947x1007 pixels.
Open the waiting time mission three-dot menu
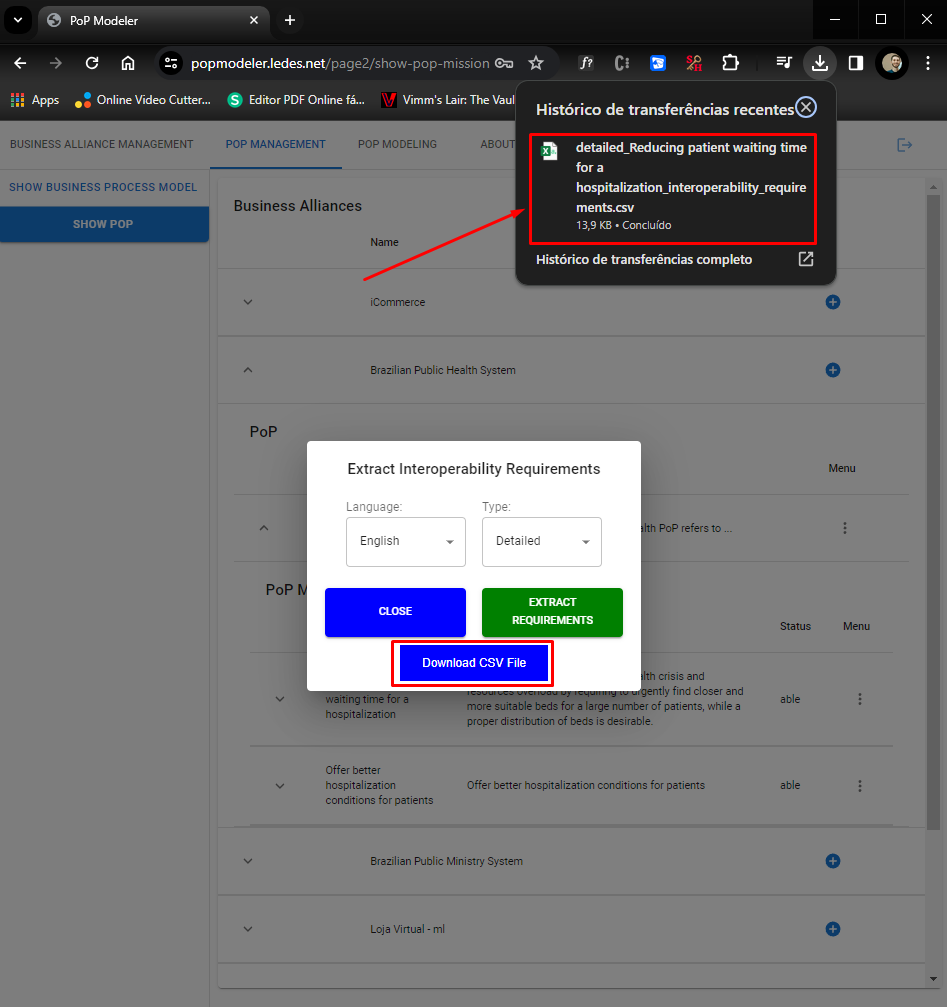(860, 699)
